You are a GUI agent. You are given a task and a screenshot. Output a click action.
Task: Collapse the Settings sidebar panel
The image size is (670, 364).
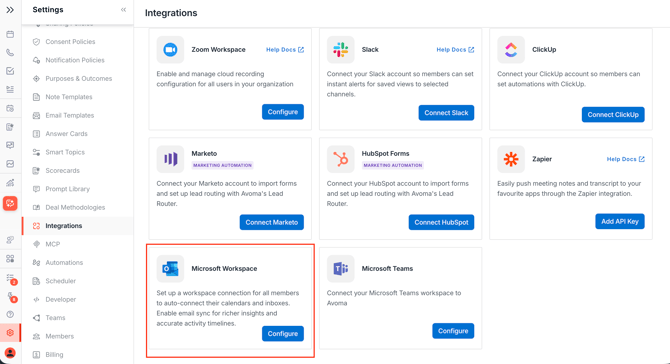click(123, 9)
